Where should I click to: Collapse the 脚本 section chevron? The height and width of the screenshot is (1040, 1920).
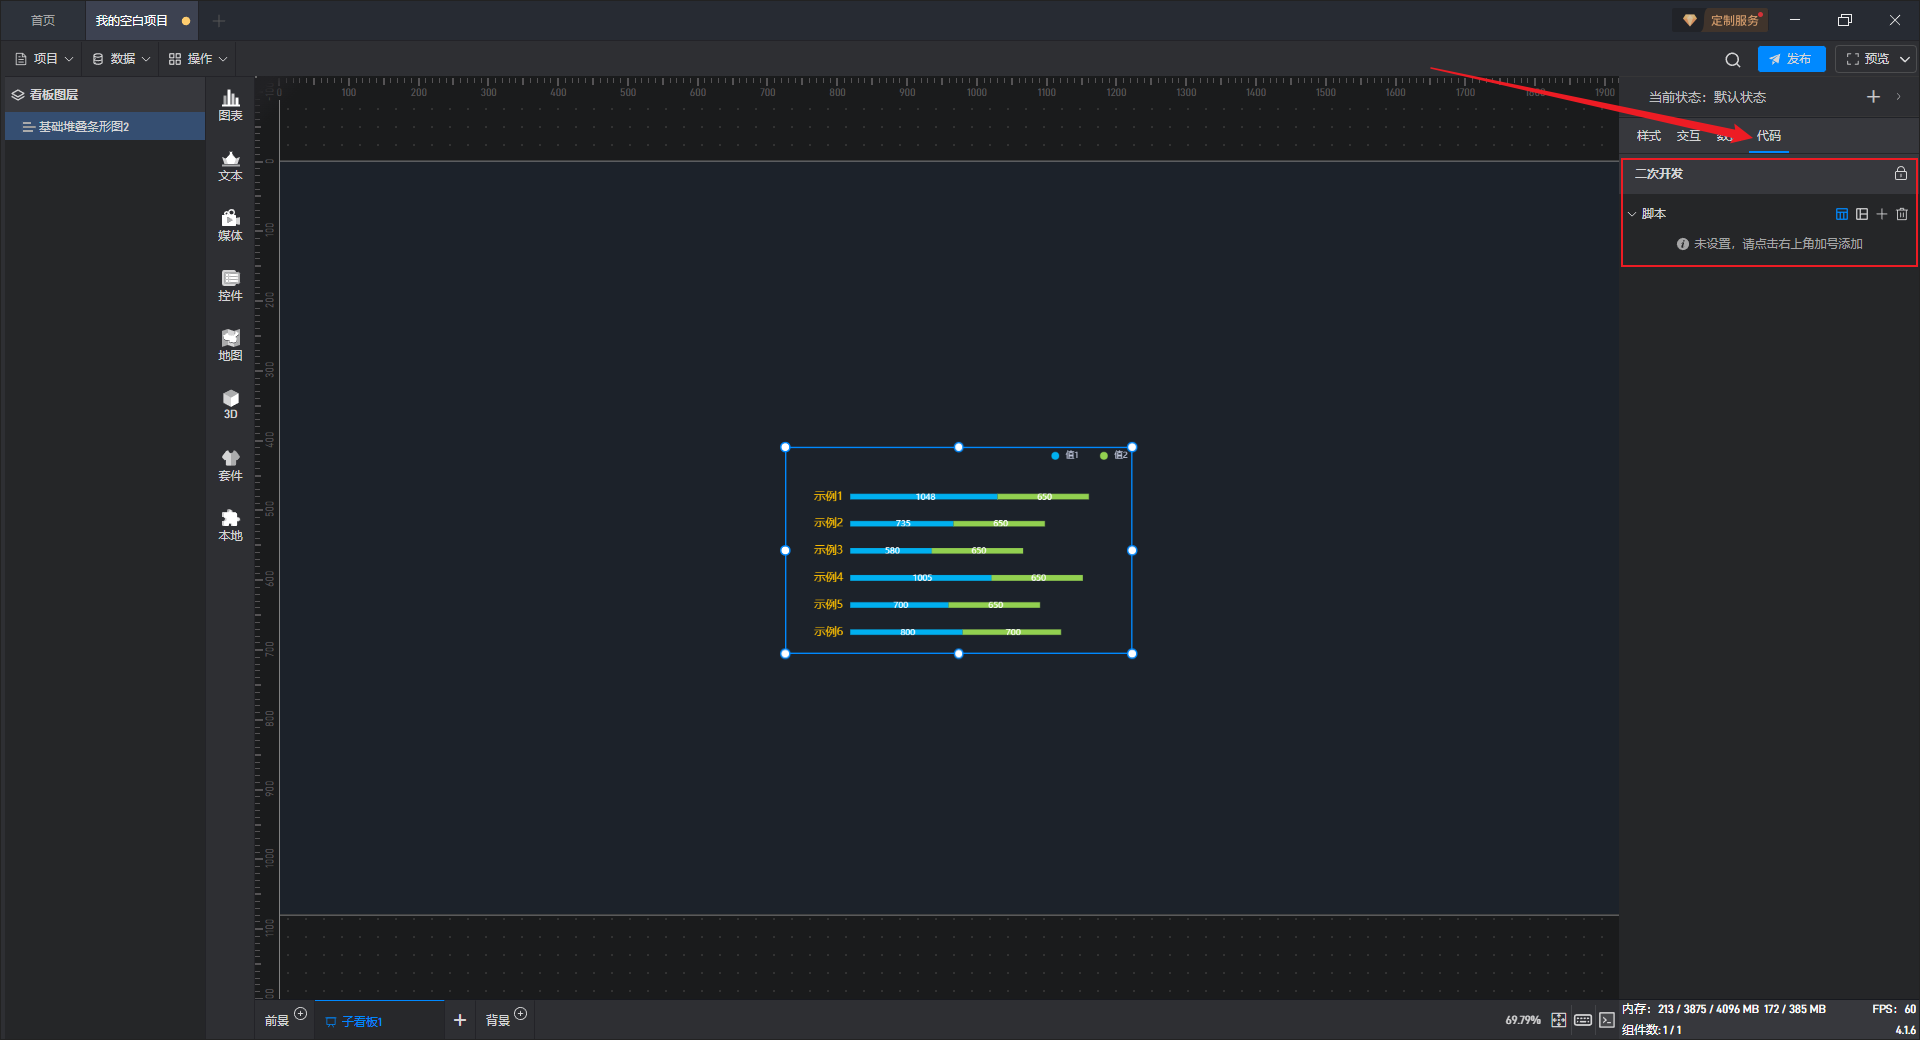1632,214
